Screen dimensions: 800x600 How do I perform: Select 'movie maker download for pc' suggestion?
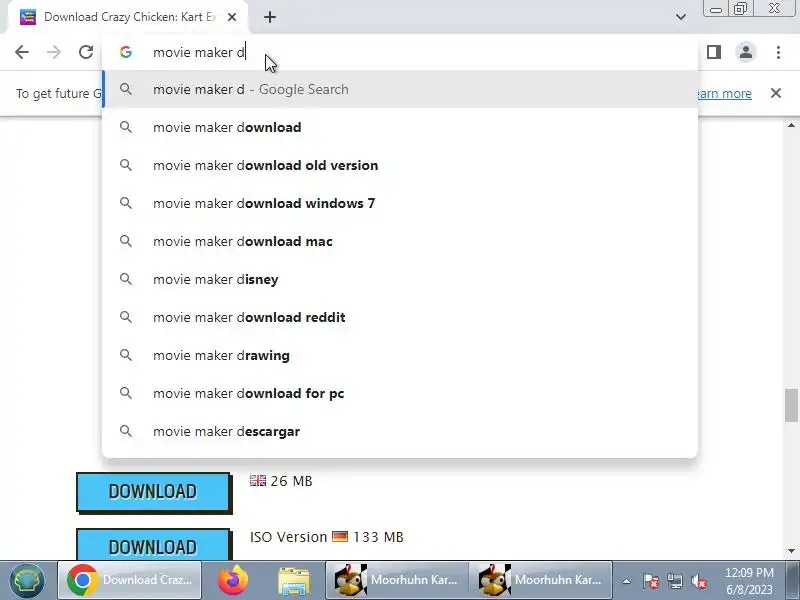tap(400, 393)
